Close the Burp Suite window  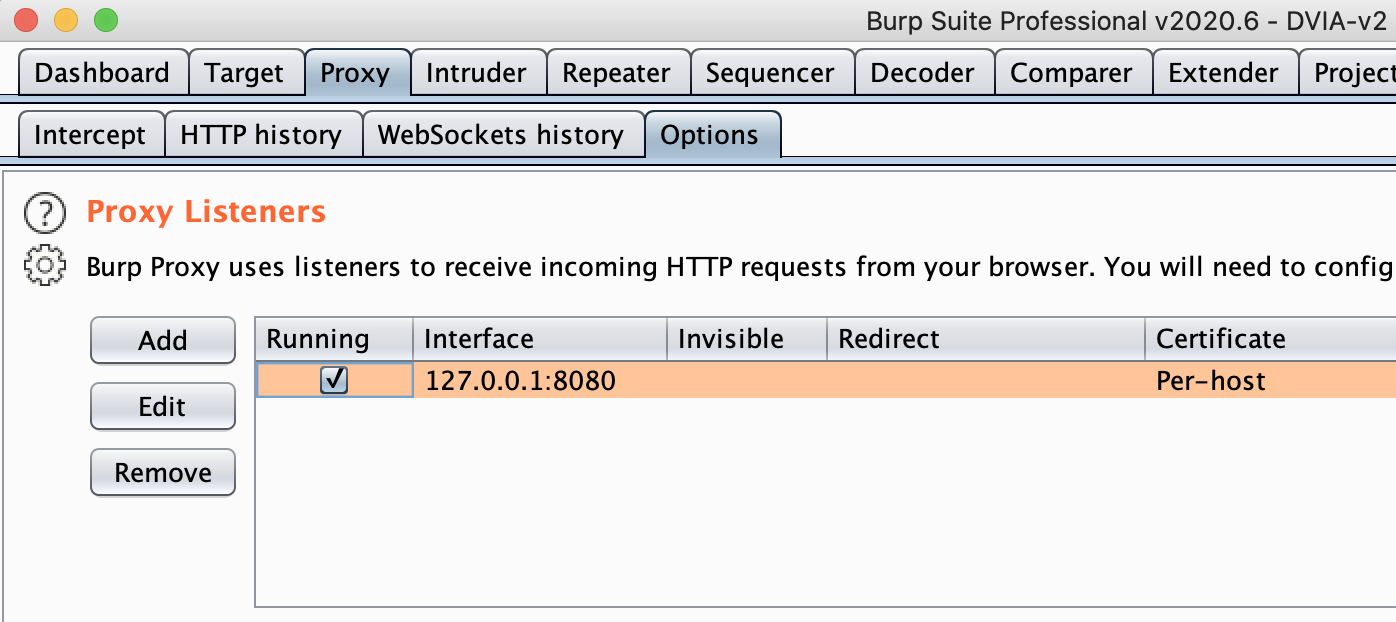pyautogui.click(x=26, y=19)
